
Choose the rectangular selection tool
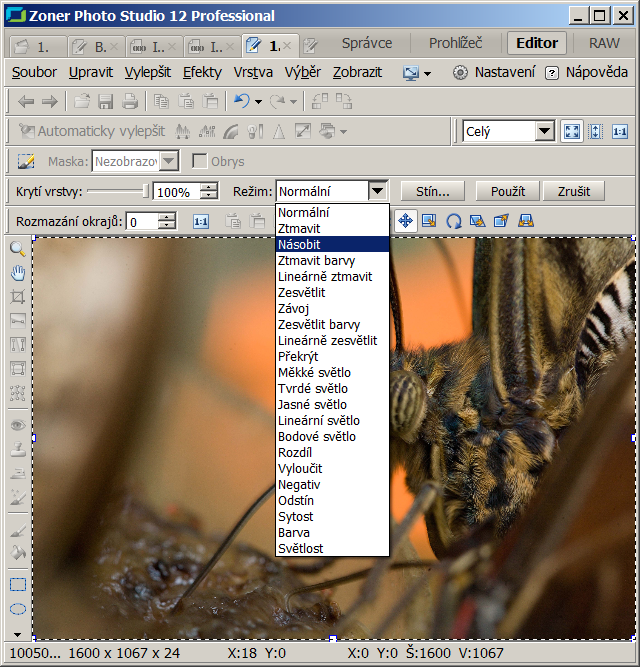17,585
